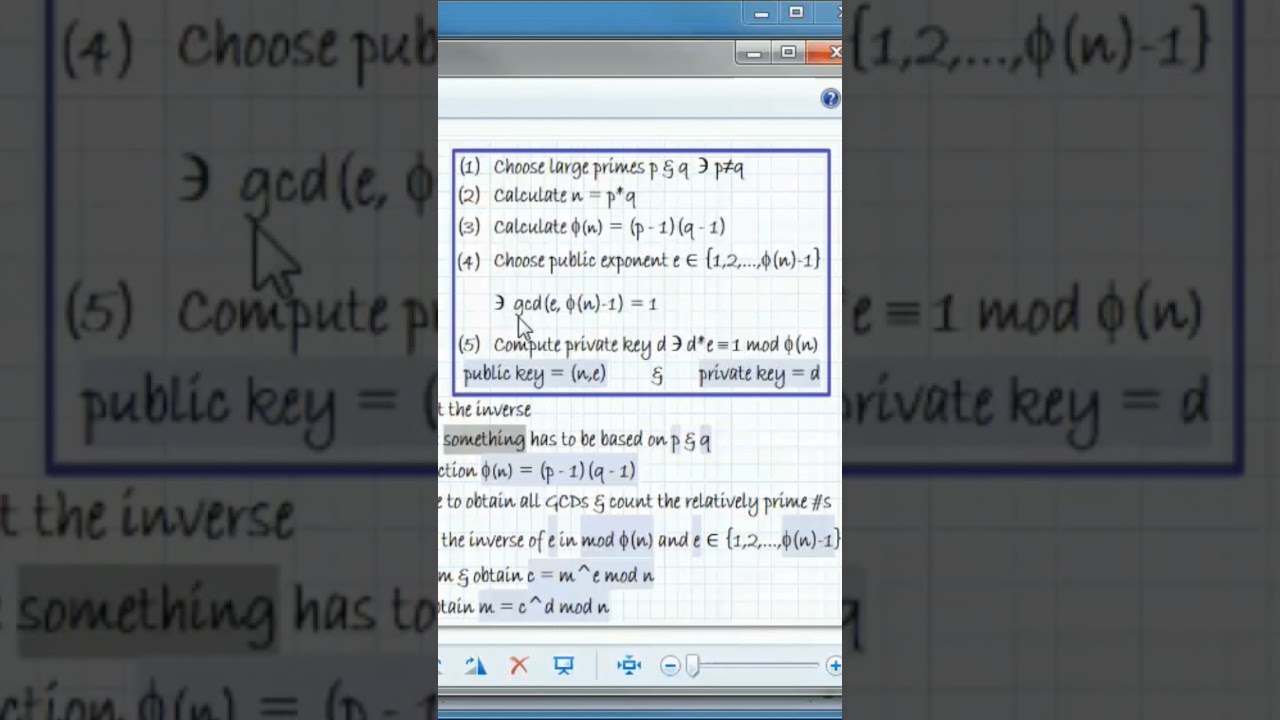Image resolution: width=1280 pixels, height=720 pixels.
Task: Minimize the back blue-titled window
Action: 762,13
